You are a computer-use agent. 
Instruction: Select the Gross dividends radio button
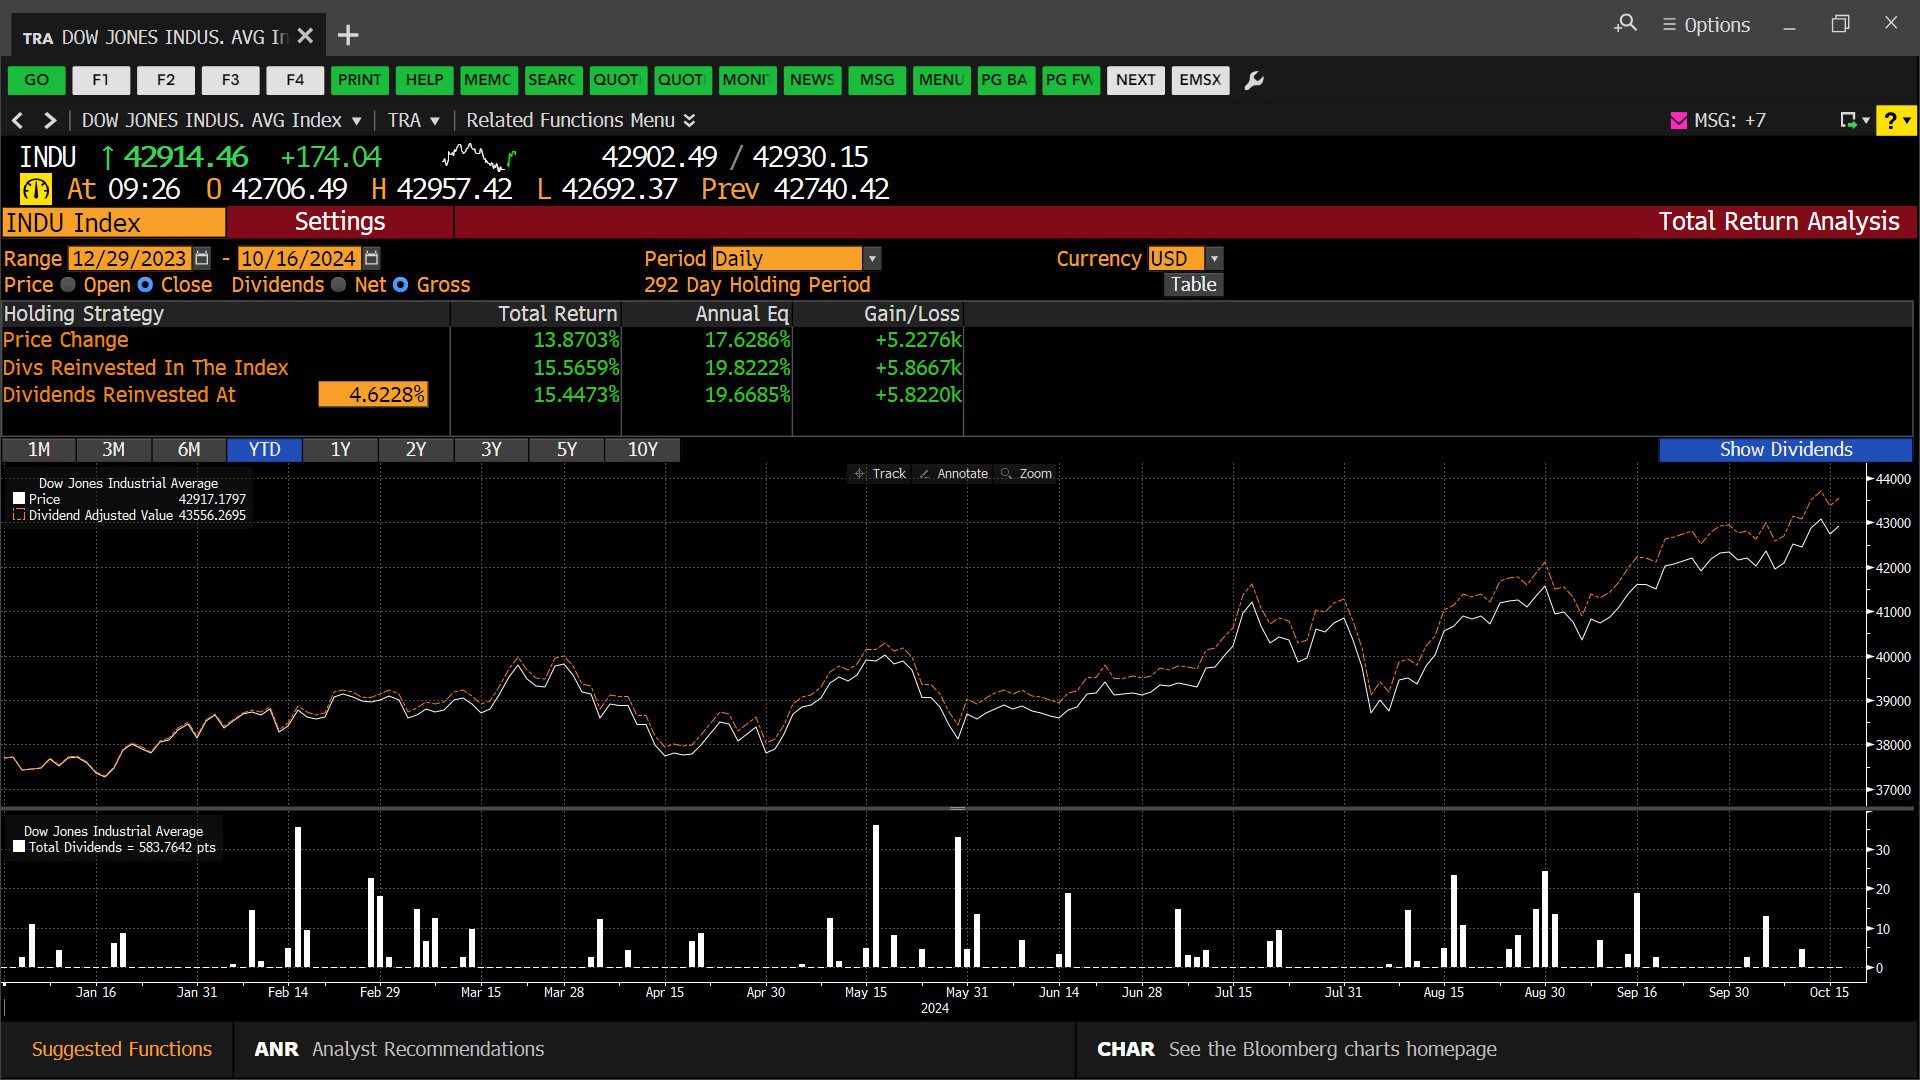tap(401, 285)
